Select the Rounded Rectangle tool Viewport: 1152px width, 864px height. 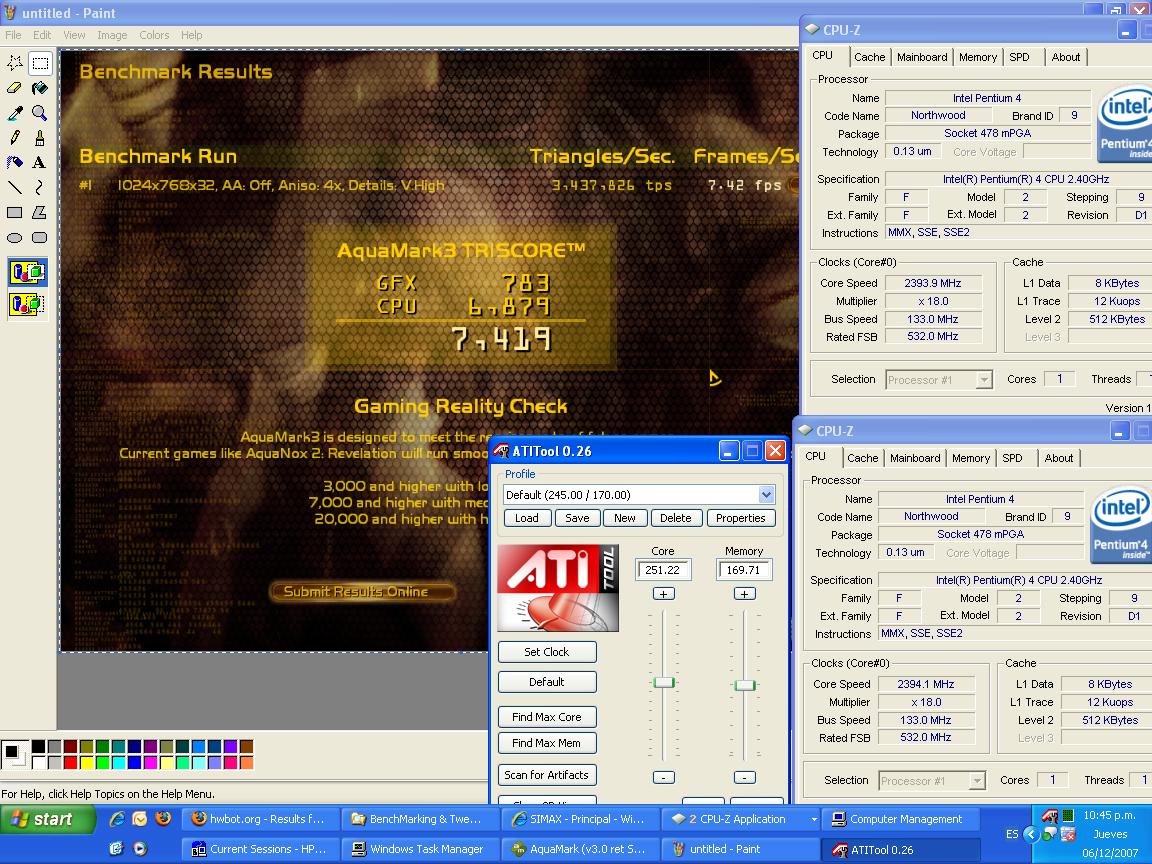click(x=40, y=237)
